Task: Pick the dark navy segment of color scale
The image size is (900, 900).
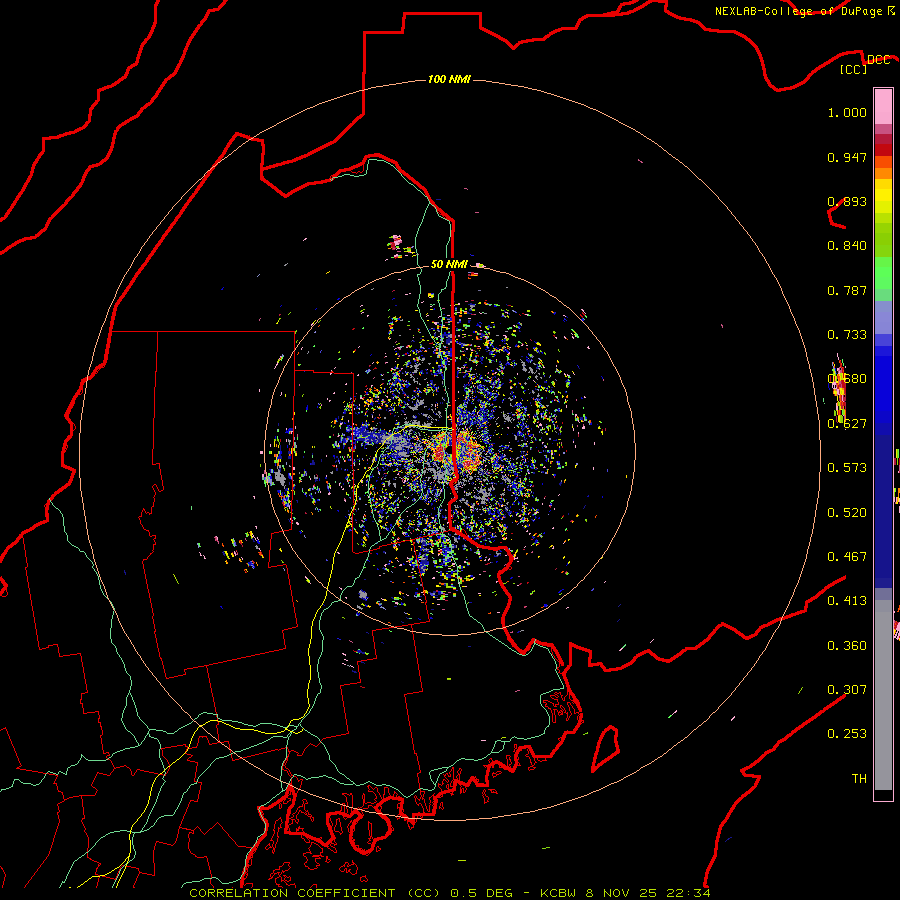Action: coord(883,511)
